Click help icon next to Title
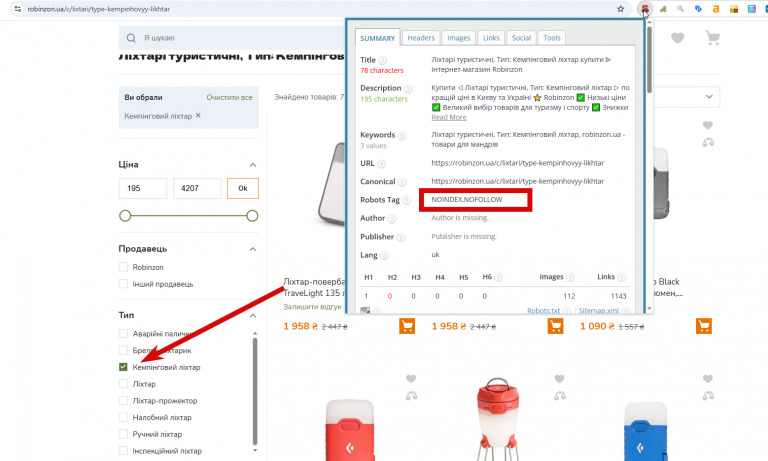This screenshot has width=768, height=461. pos(383,61)
